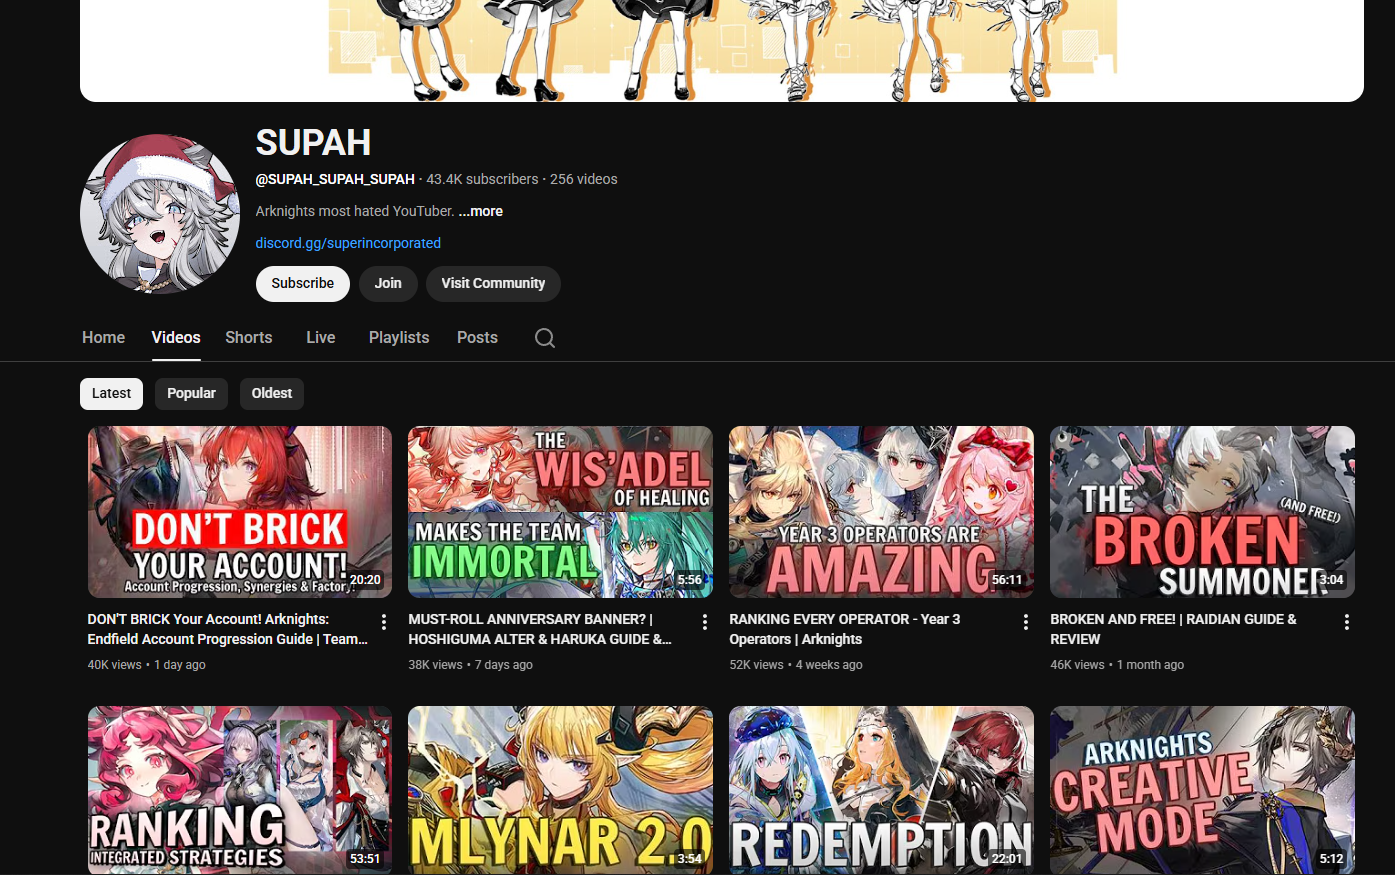Play the DON'T BRICK YOUR ACCOUNT thumbnail
This screenshot has width=1395, height=875.
pos(240,512)
